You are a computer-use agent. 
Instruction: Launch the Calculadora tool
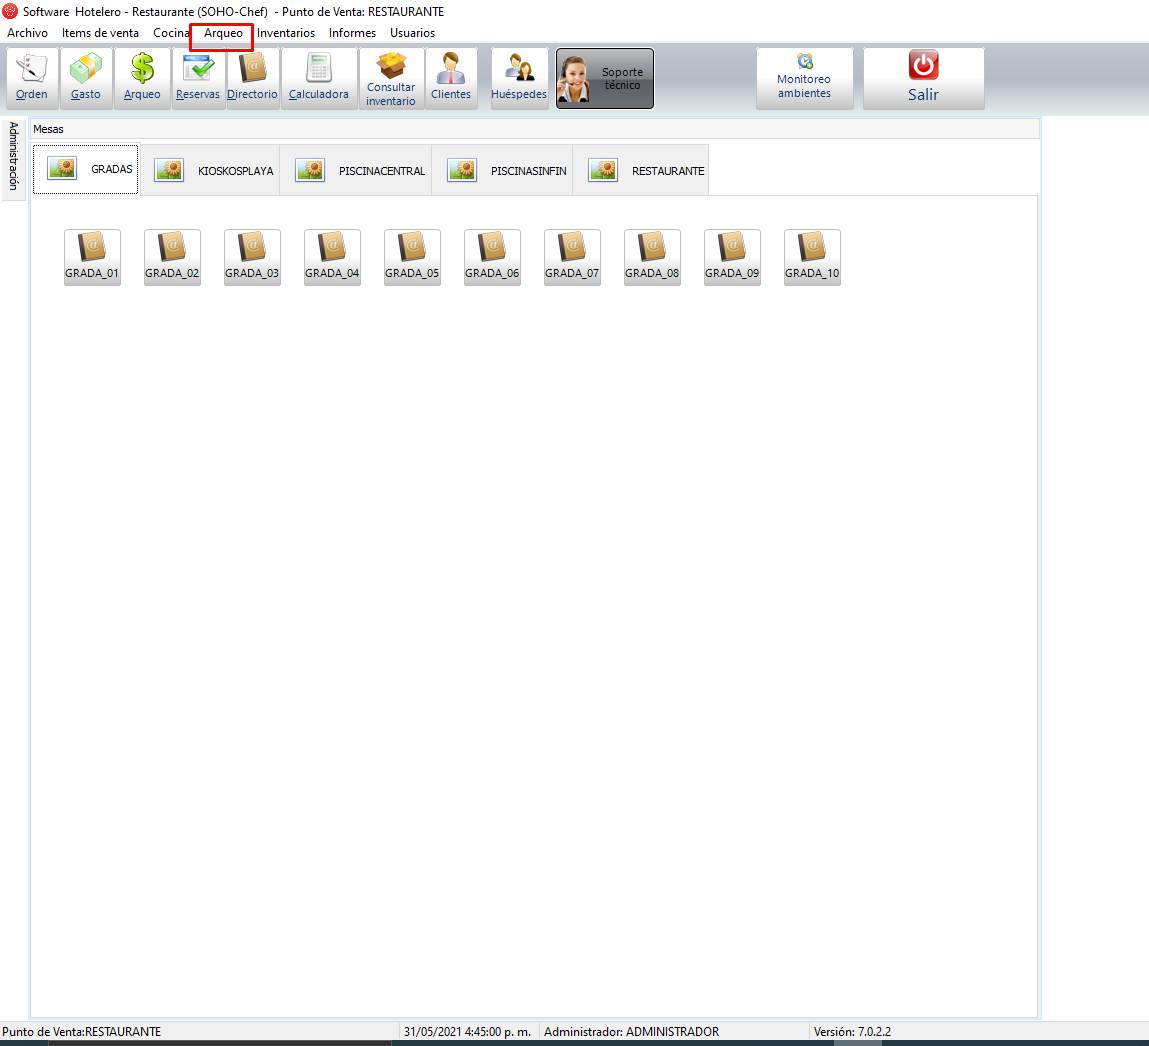tap(319, 78)
